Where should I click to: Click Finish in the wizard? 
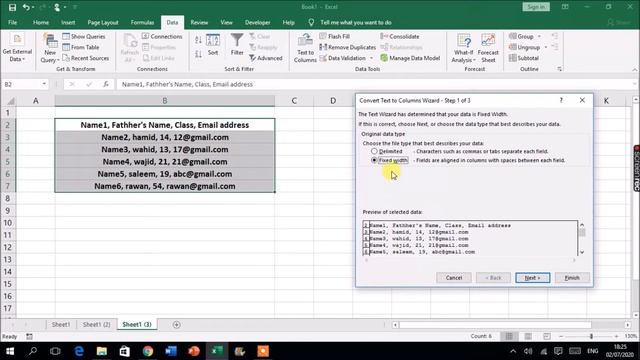click(x=572, y=278)
